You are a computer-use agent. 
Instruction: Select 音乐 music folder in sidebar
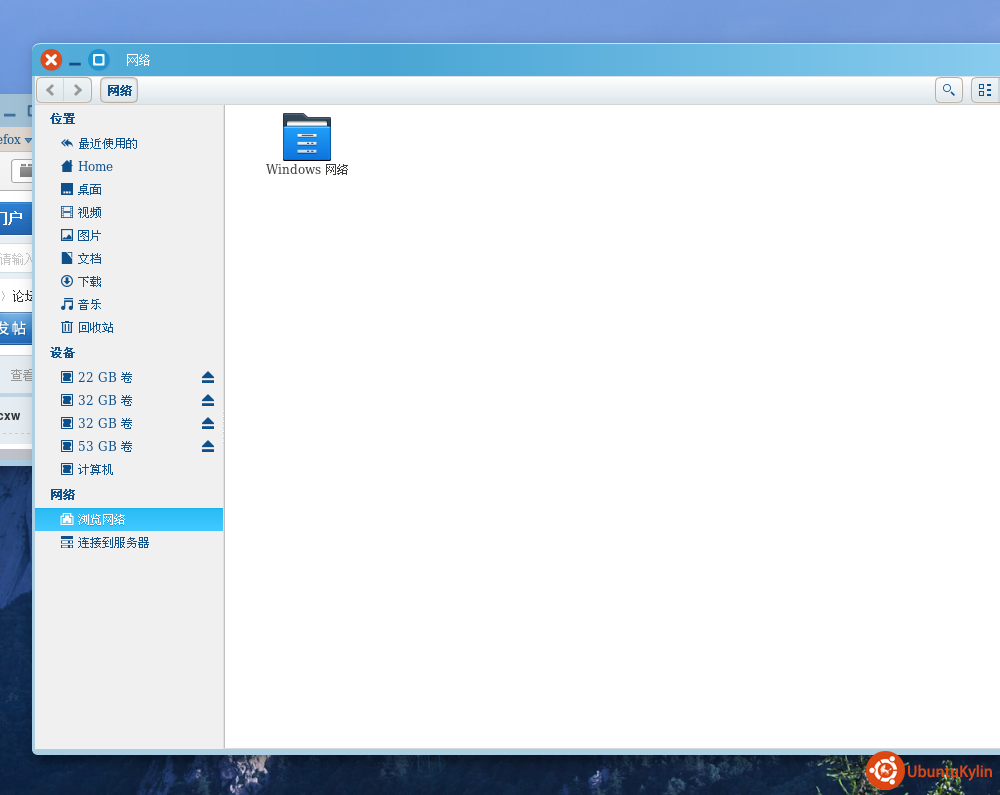[x=89, y=305]
